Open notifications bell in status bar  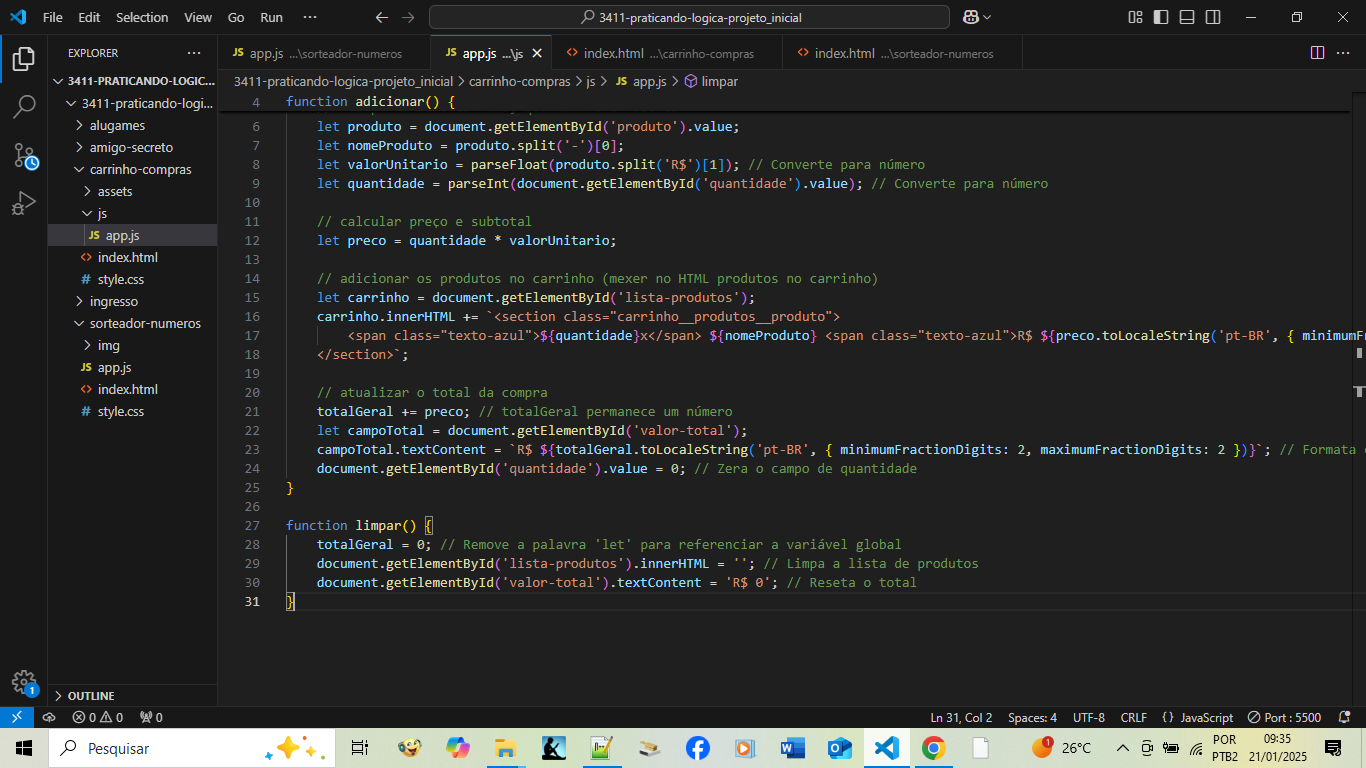coord(1346,717)
